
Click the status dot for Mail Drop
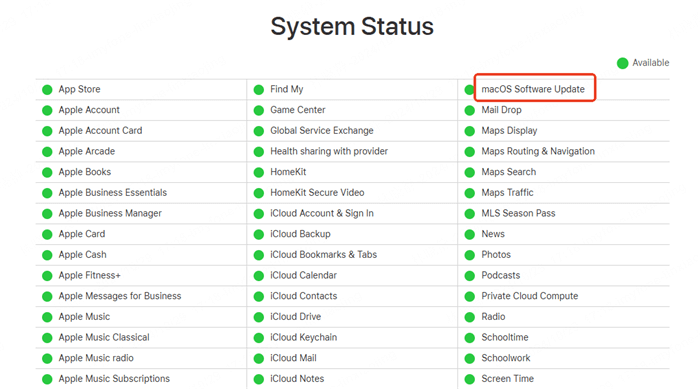(x=470, y=110)
